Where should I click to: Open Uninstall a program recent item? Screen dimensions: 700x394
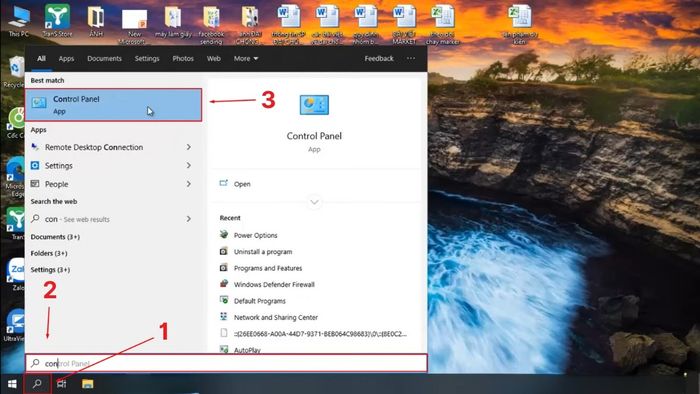point(263,252)
